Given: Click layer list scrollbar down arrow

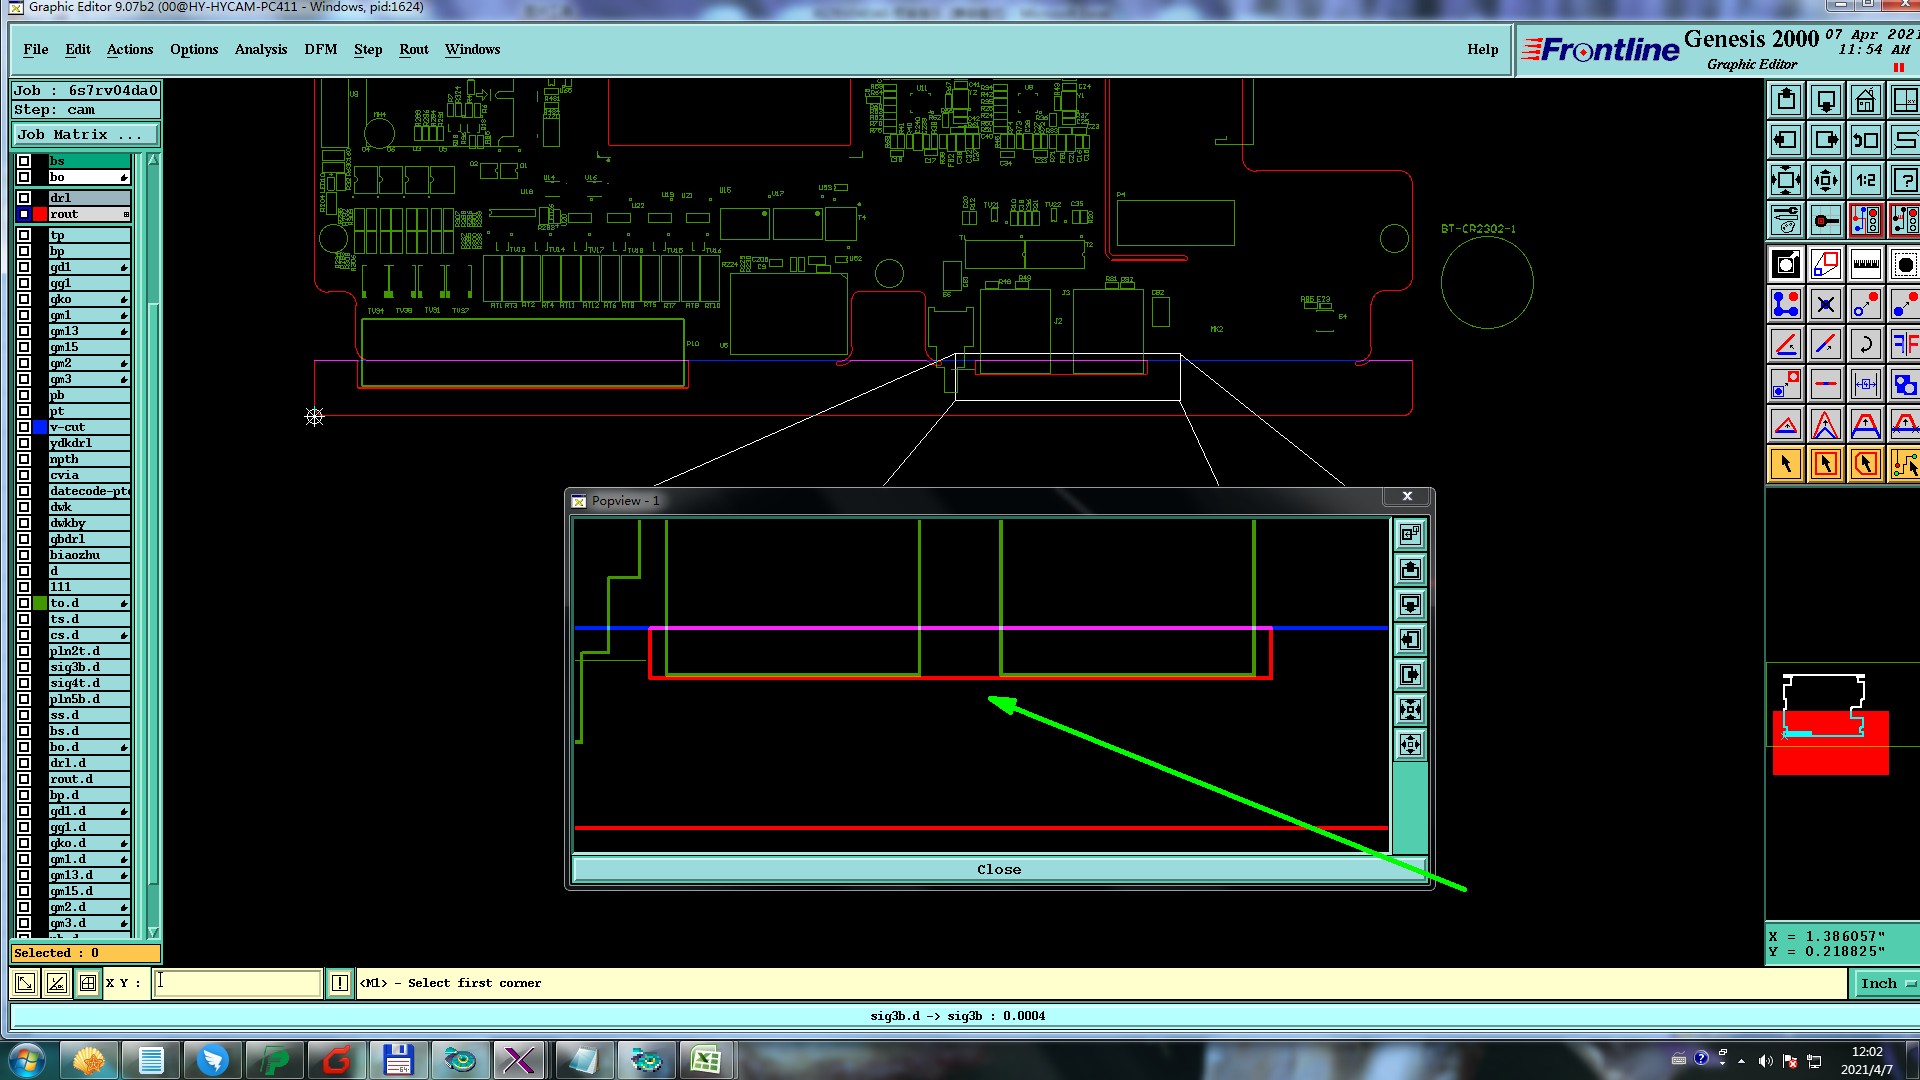Looking at the screenshot, I should [153, 932].
